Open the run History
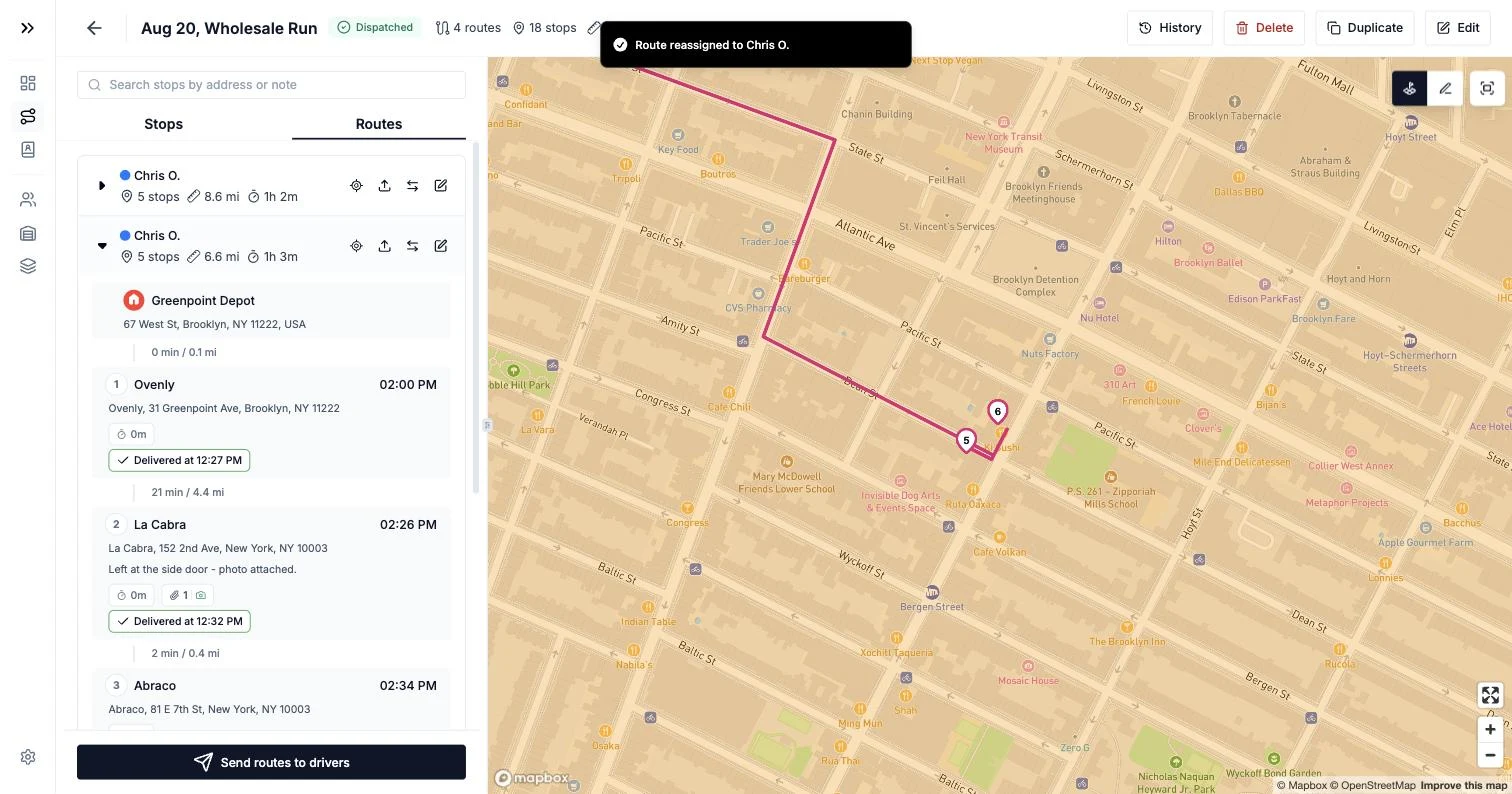The width and height of the screenshot is (1512, 794). point(1170,28)
